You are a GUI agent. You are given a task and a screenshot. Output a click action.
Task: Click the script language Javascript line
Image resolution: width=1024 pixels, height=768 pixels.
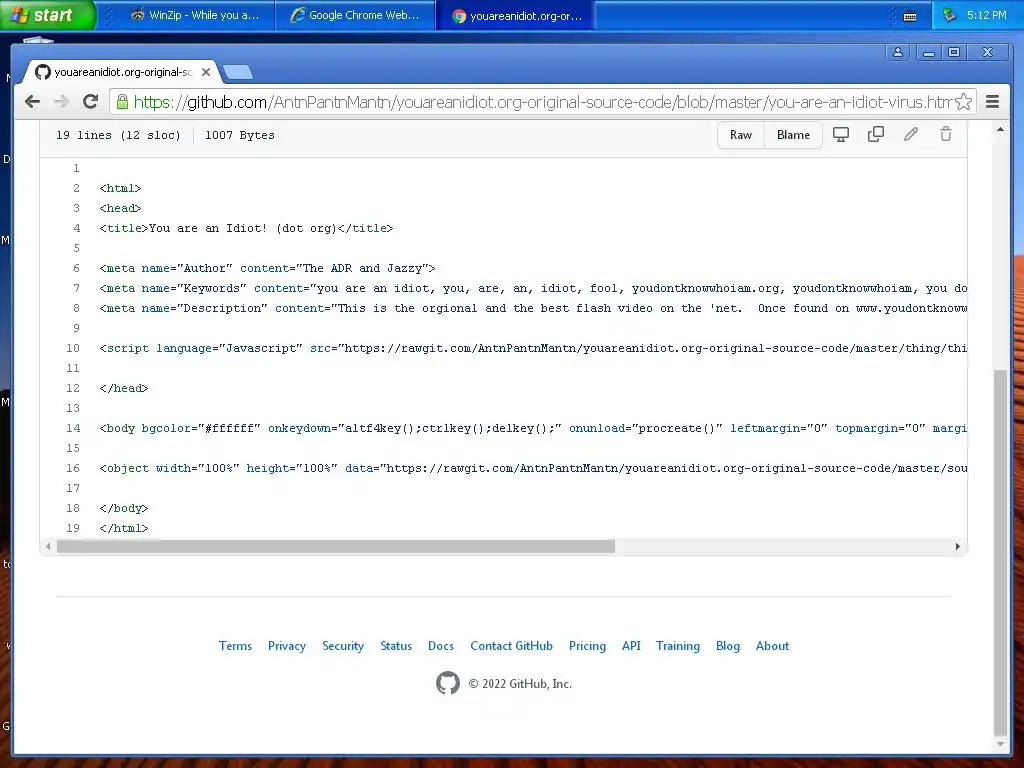[533, 348]
